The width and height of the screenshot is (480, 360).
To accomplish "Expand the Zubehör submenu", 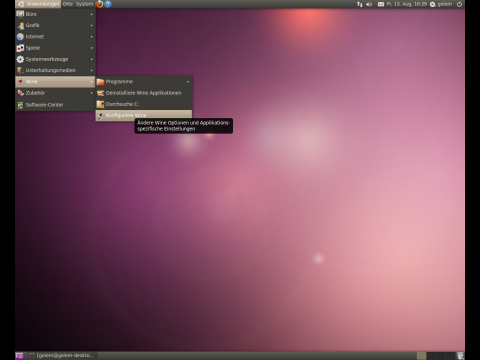I will pyautogui.click(x=55, y=93).
